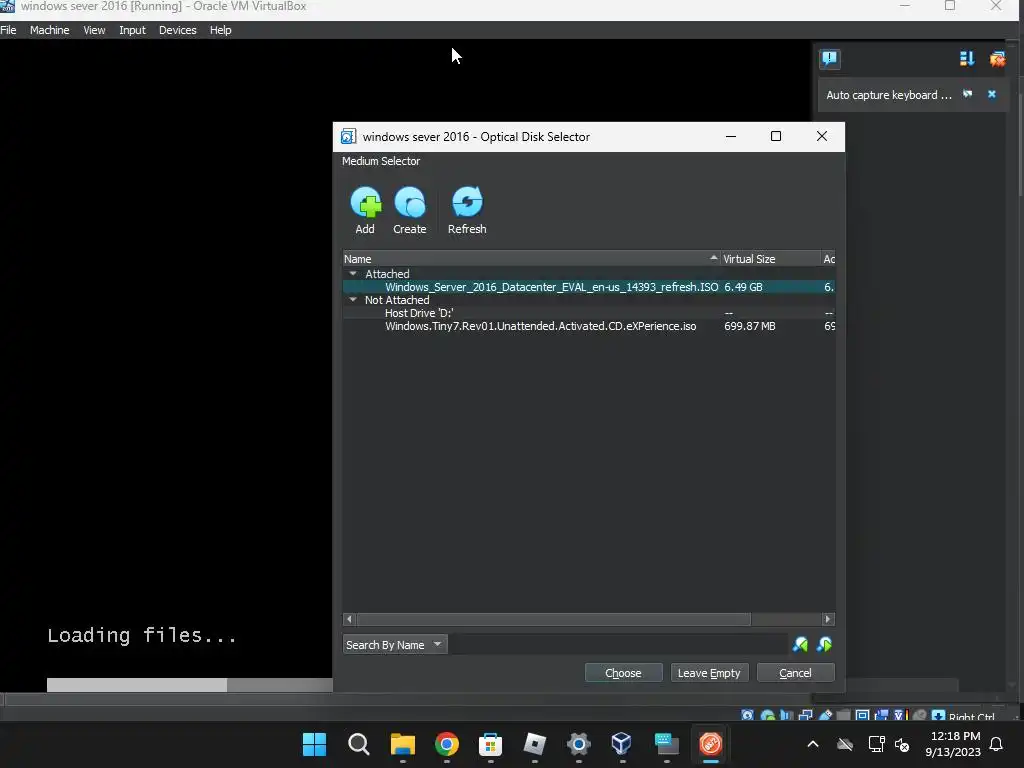Open the View menu
This screenshot has height=768, width=1024.
[94, 30]
